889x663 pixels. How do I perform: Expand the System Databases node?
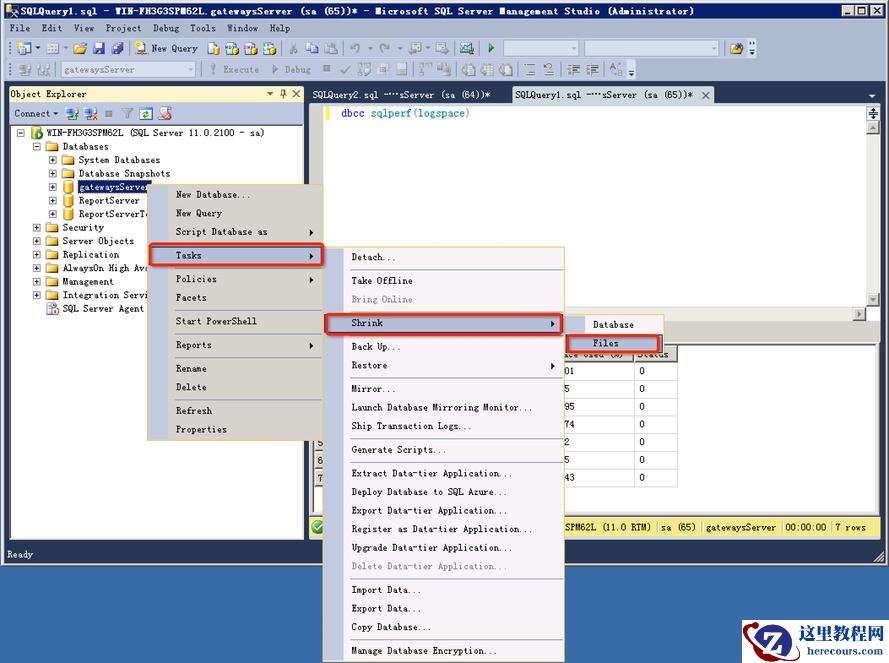coord(53,160)
